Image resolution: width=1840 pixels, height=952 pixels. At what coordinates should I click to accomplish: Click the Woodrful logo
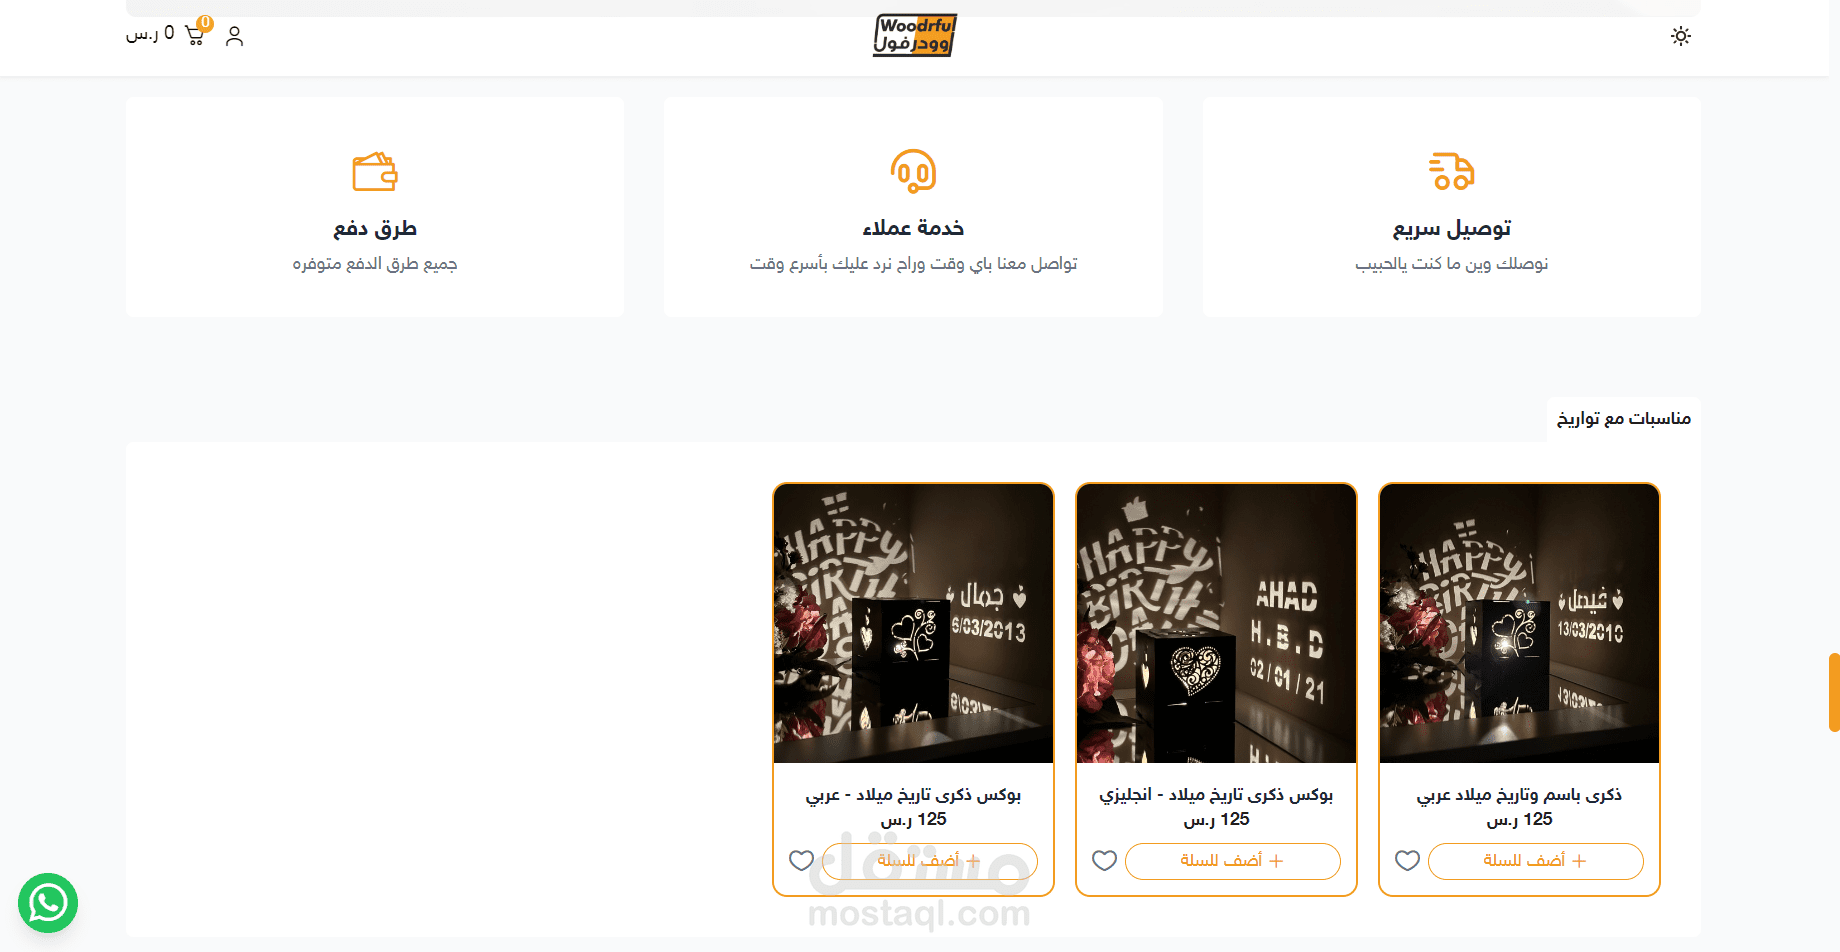(x=915, y=35)
